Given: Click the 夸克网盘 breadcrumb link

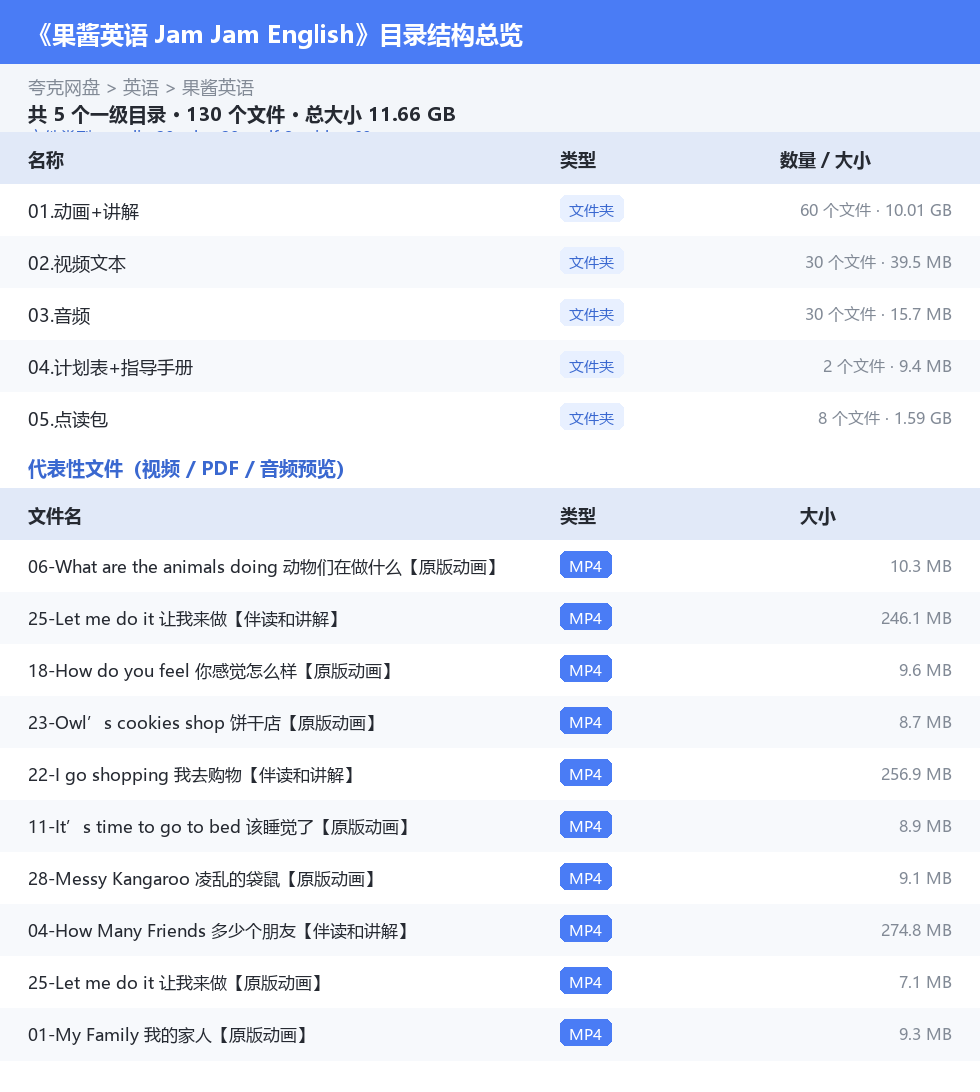Looking at the screenshot, I should coord(64,88).
